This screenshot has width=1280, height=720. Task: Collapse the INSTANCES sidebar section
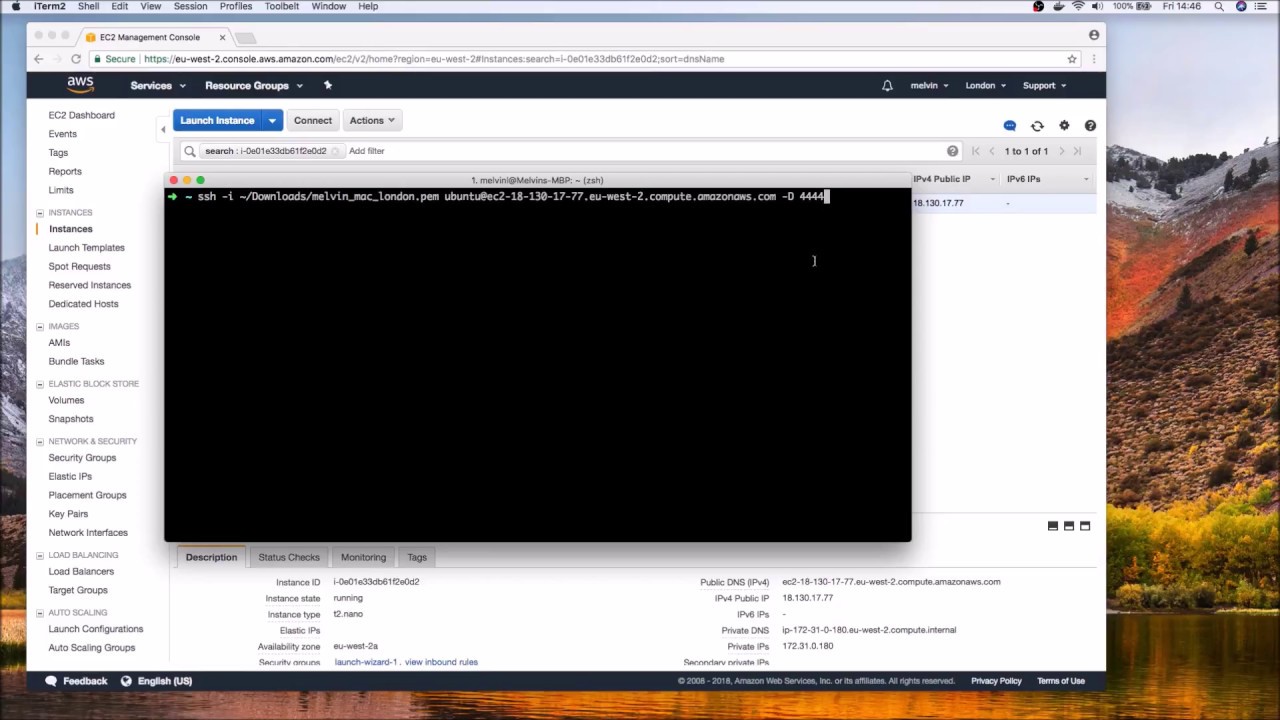point(40,213)
